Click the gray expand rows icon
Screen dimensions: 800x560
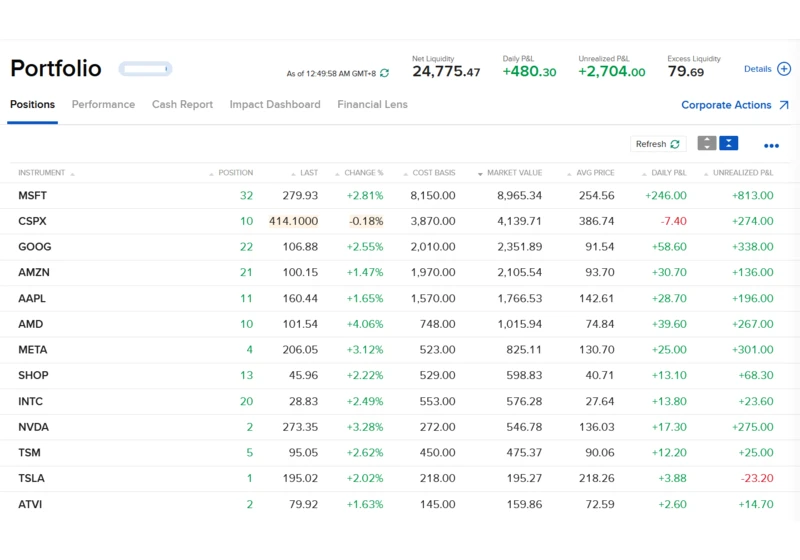(707, 143)
